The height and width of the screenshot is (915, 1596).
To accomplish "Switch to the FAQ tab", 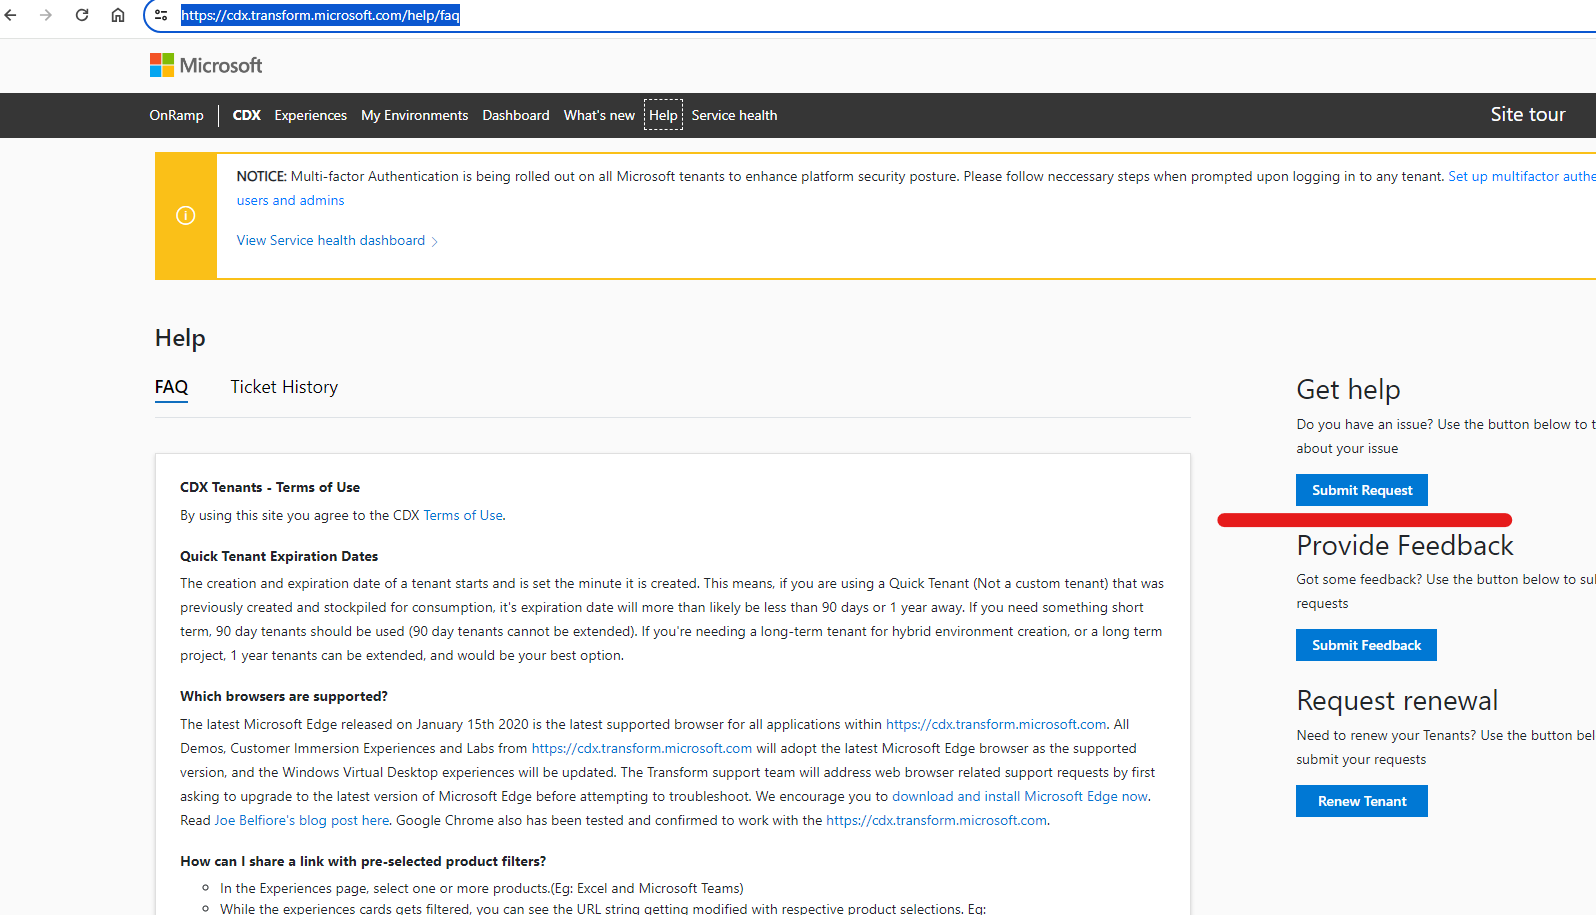I will [172, 387].
